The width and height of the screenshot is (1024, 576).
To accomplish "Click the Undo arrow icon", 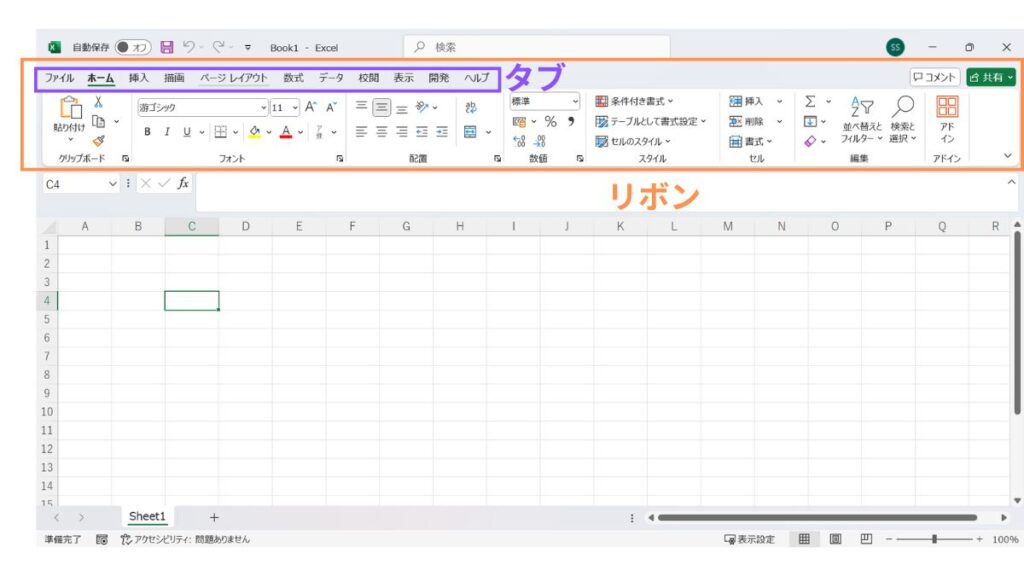I will [189, 46].
